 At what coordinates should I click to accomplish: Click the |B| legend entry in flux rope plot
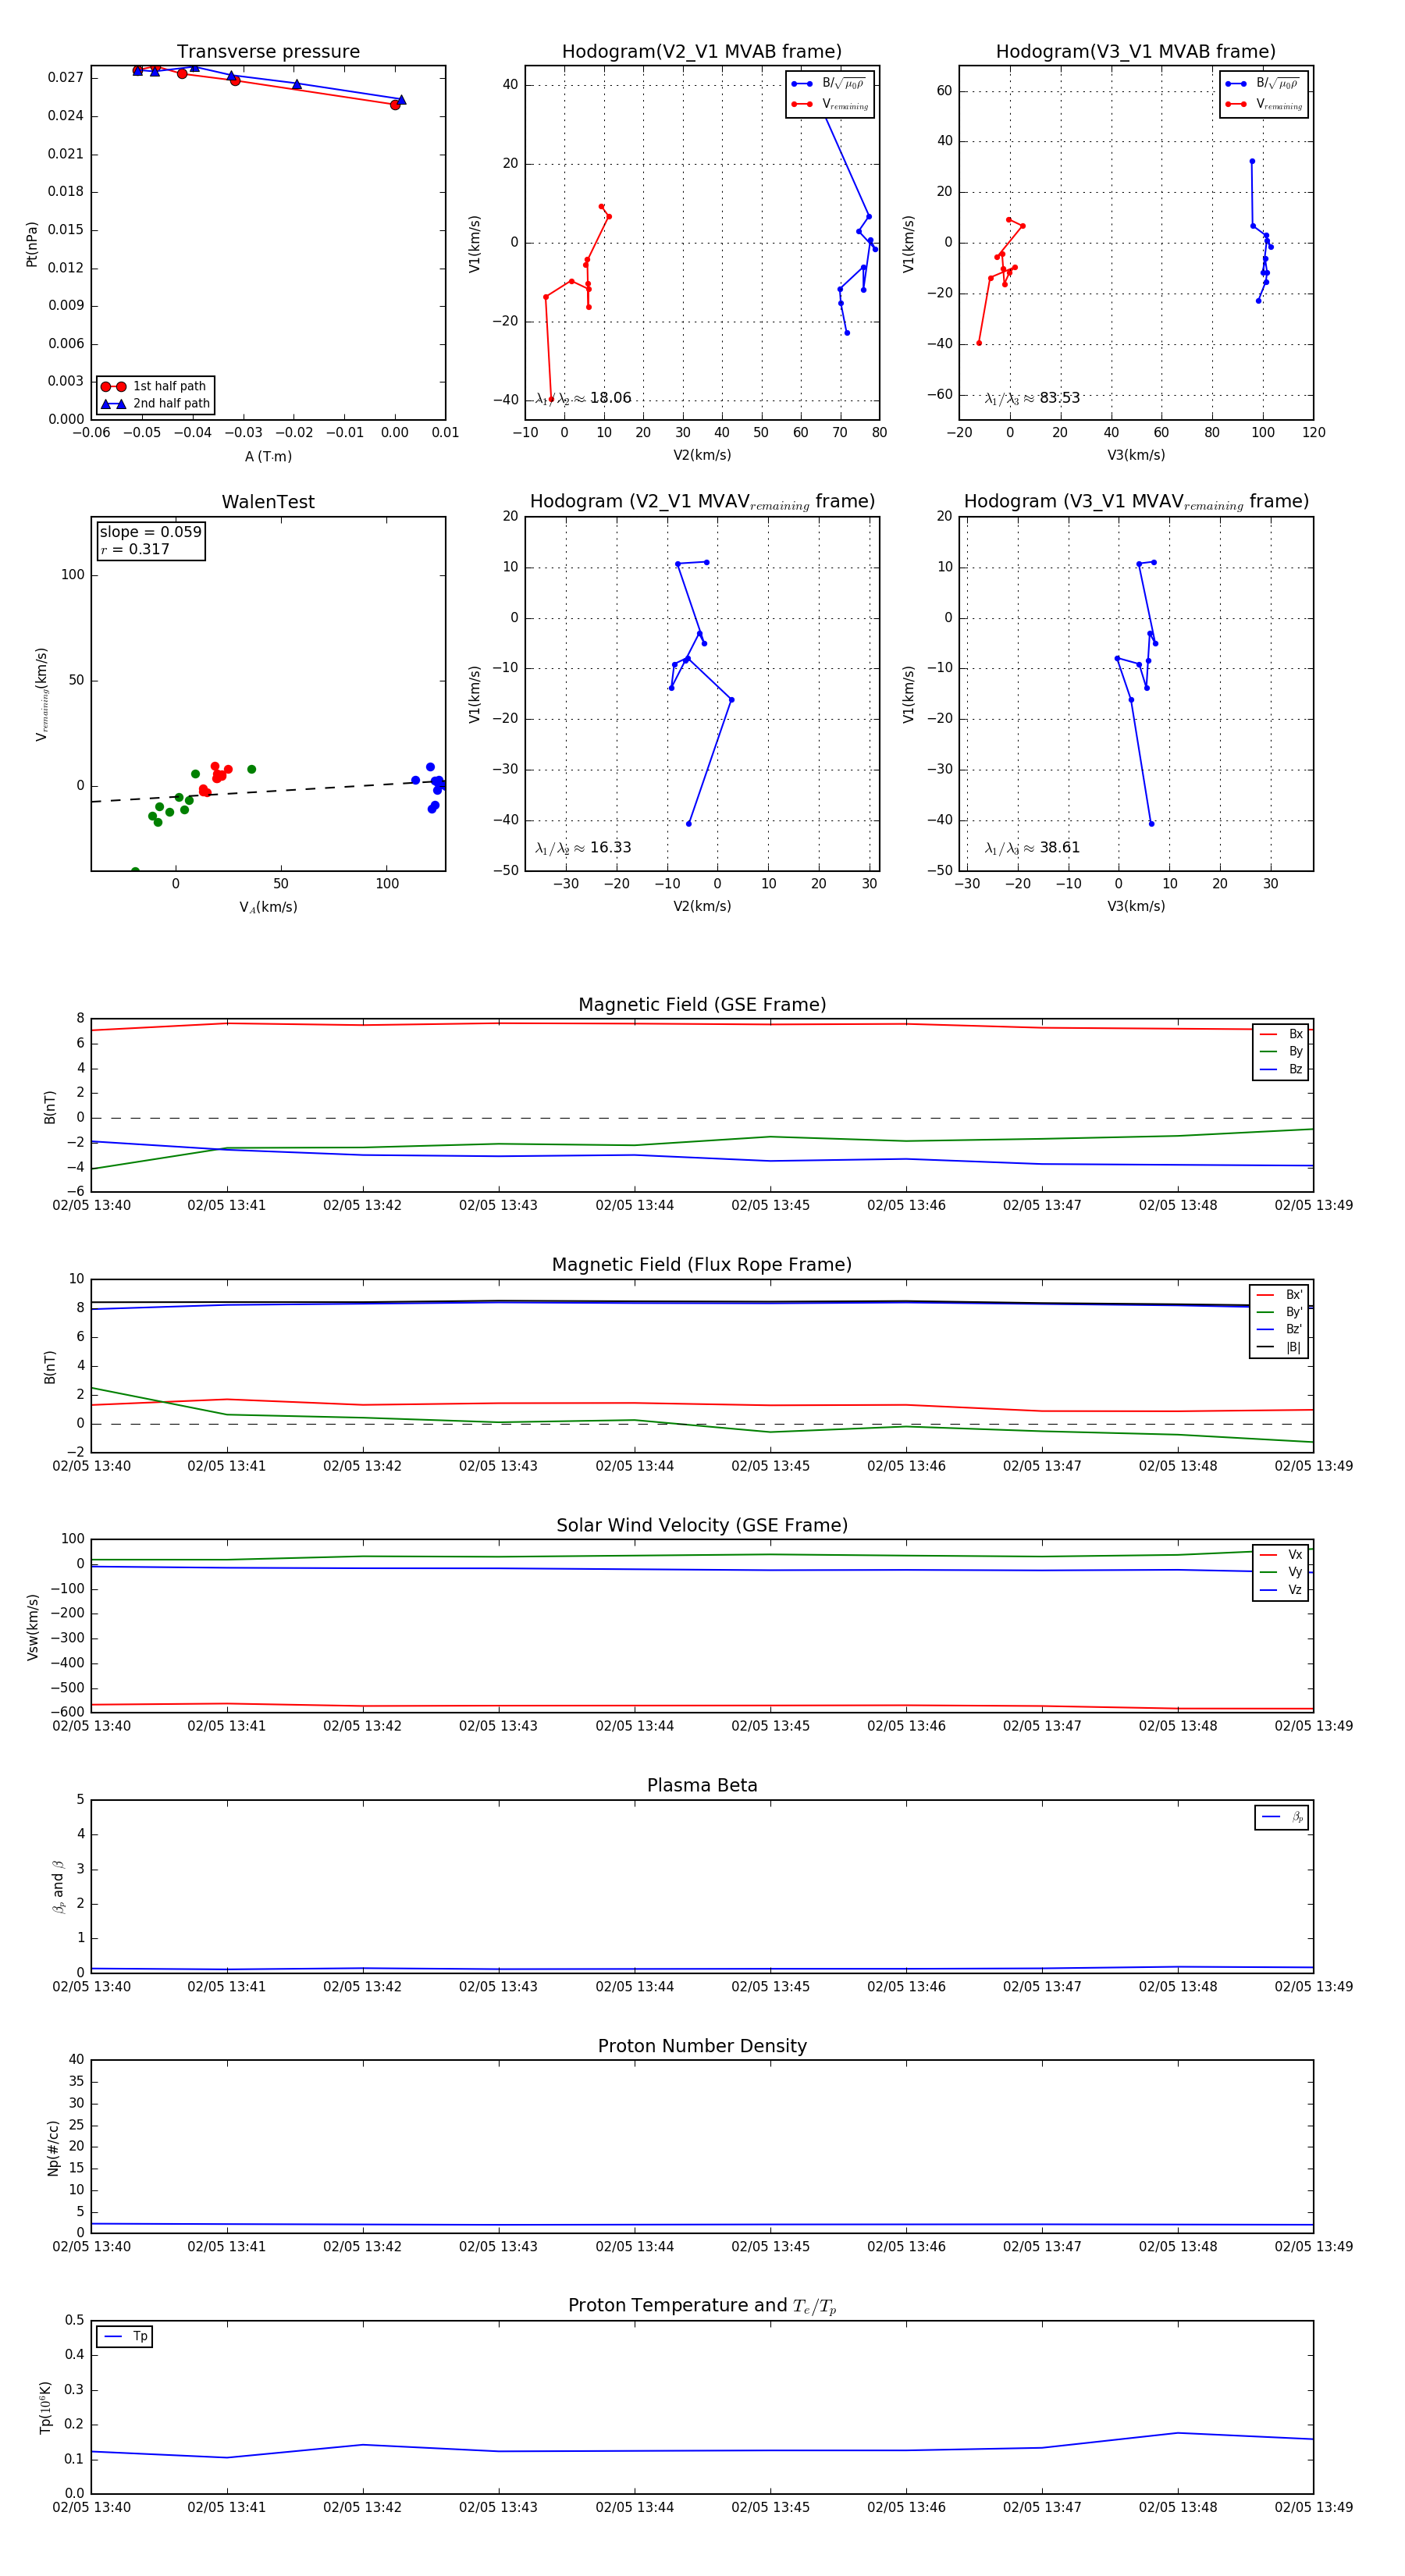[1279, 1347]
